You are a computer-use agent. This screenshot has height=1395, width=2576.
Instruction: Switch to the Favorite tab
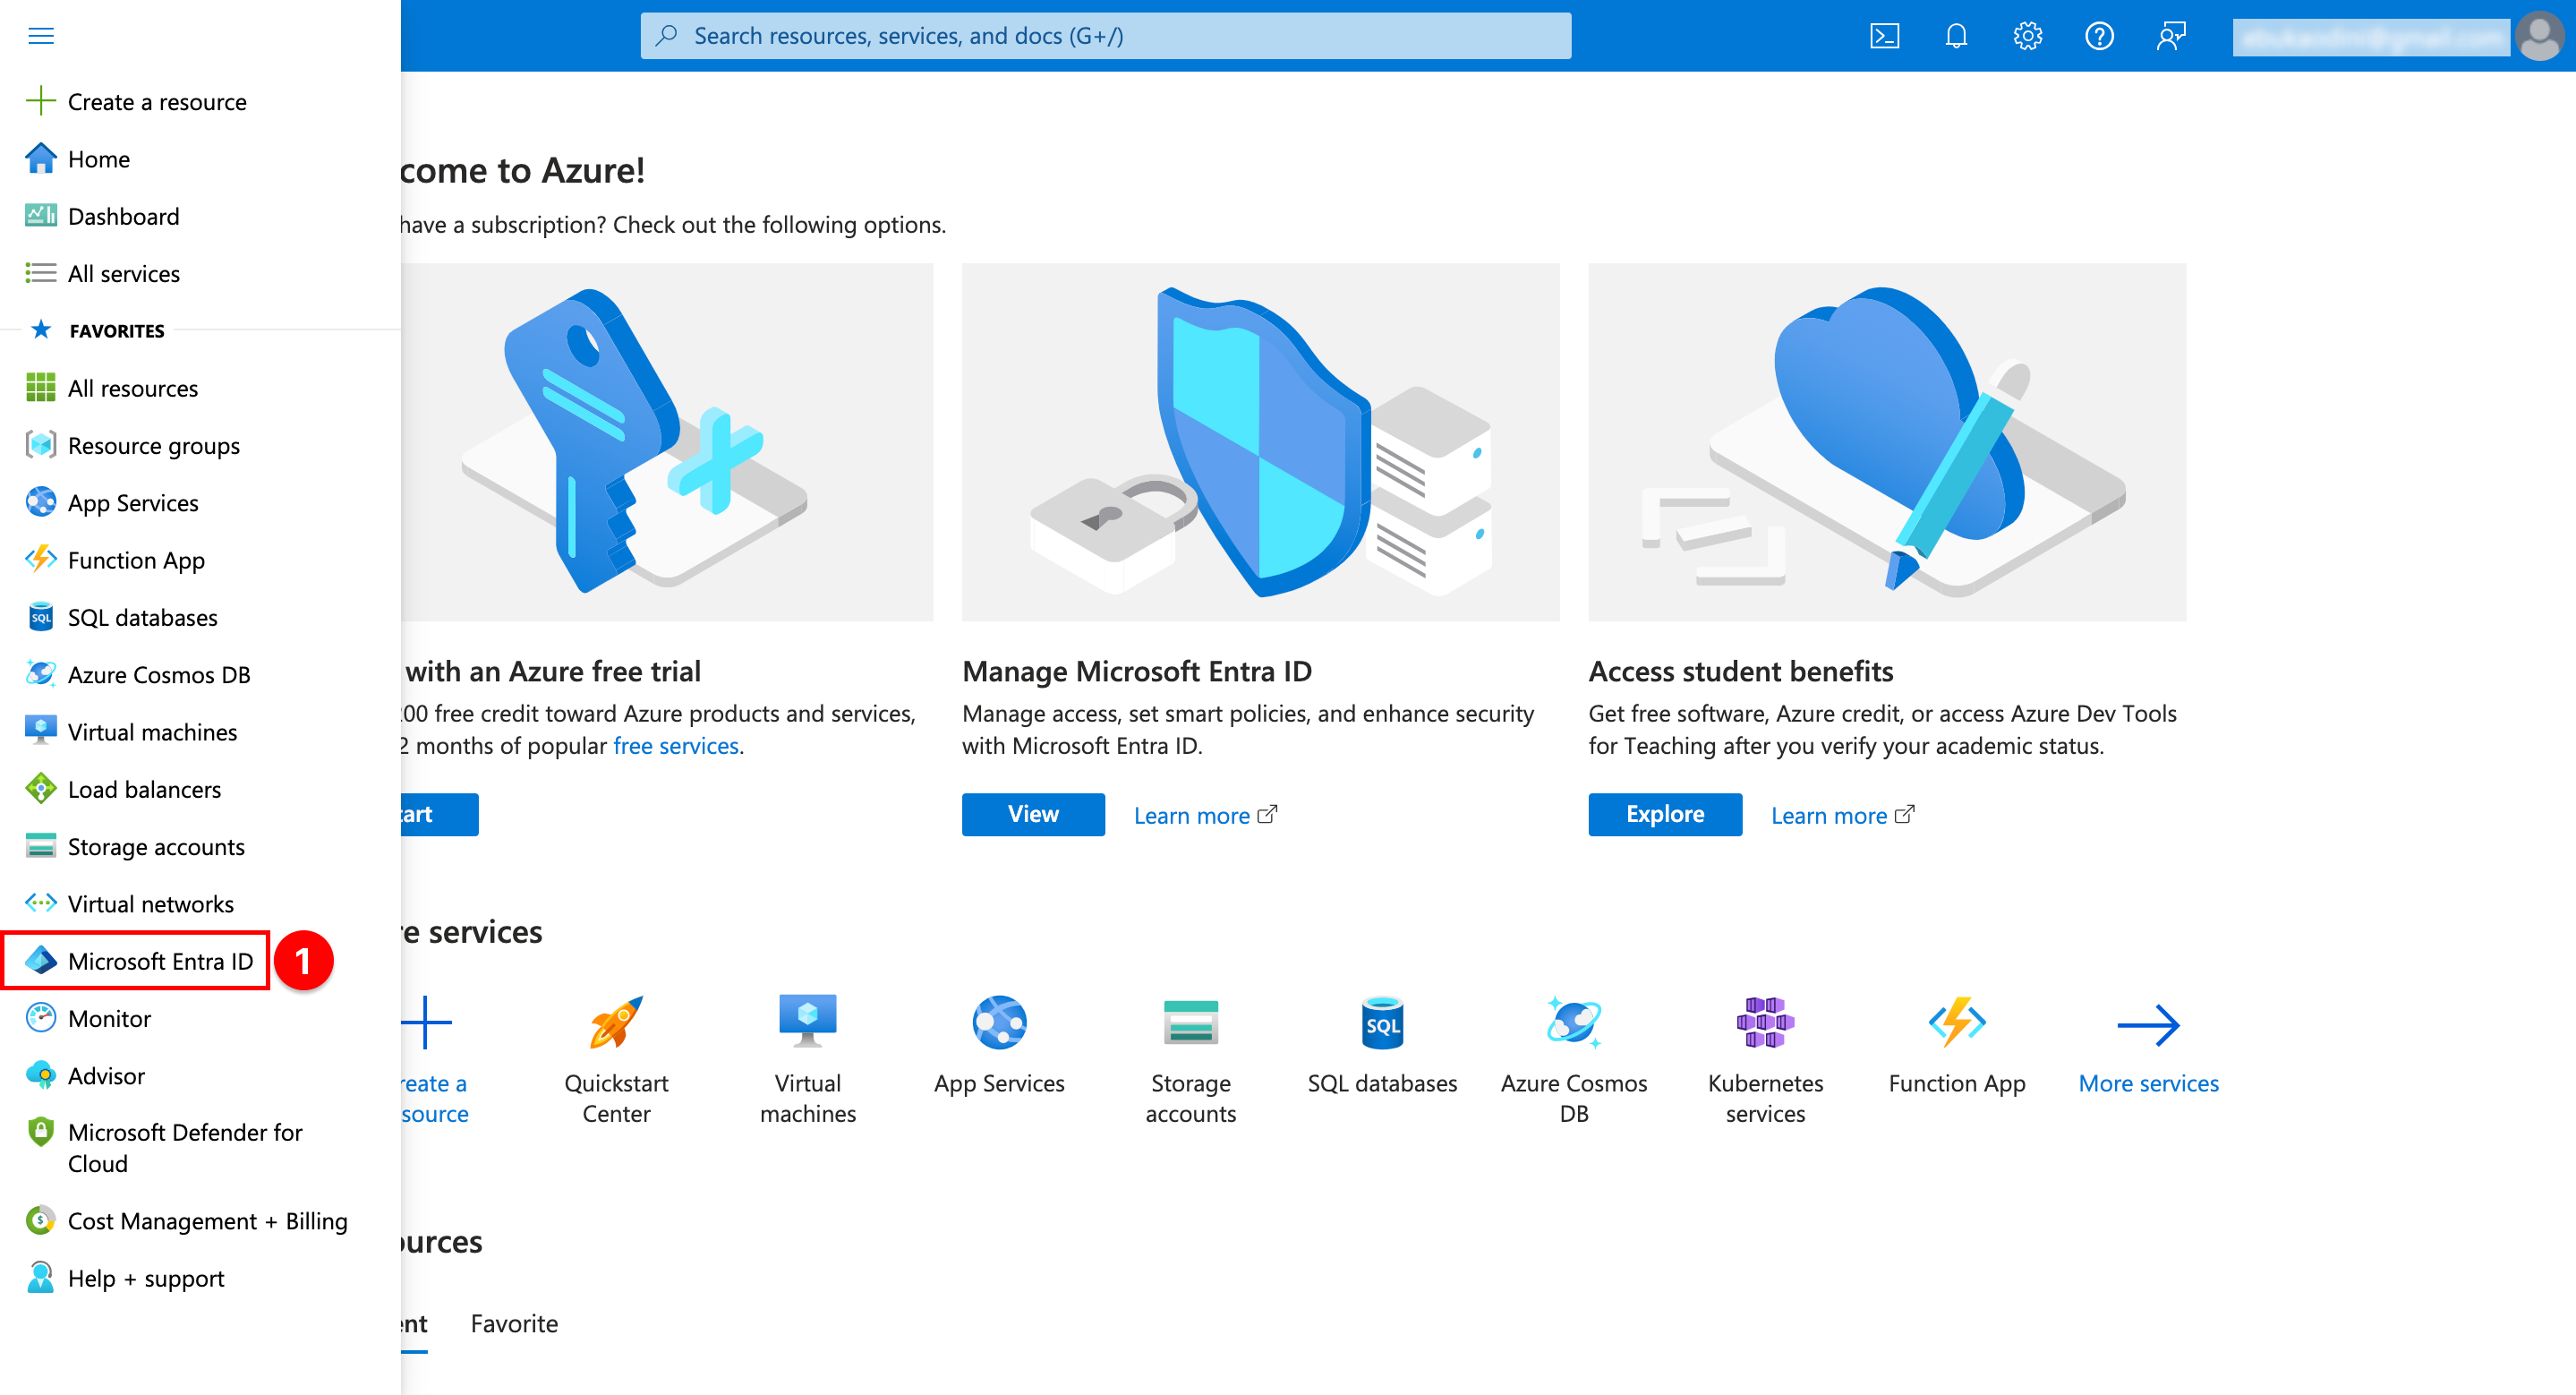514,1324
